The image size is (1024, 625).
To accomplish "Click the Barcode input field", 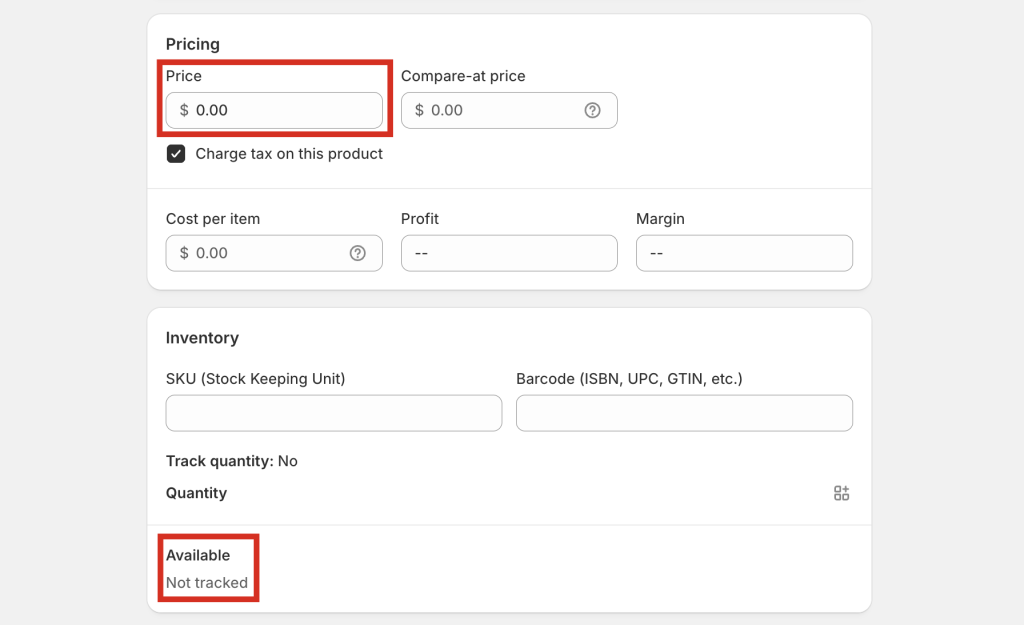I will pyautogui.click(x=684, y=413).
